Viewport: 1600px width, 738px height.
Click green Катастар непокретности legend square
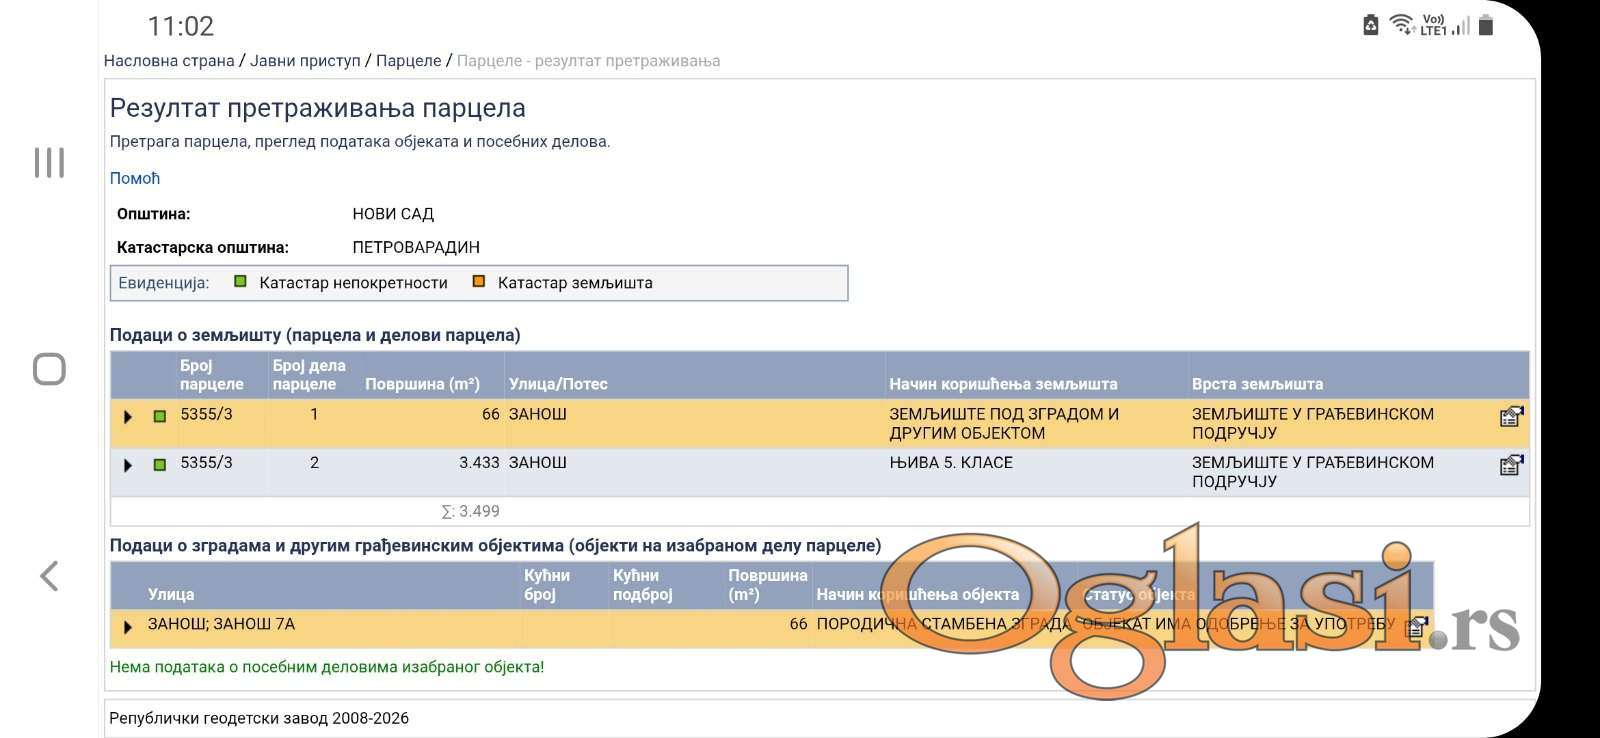click(240, 282)
